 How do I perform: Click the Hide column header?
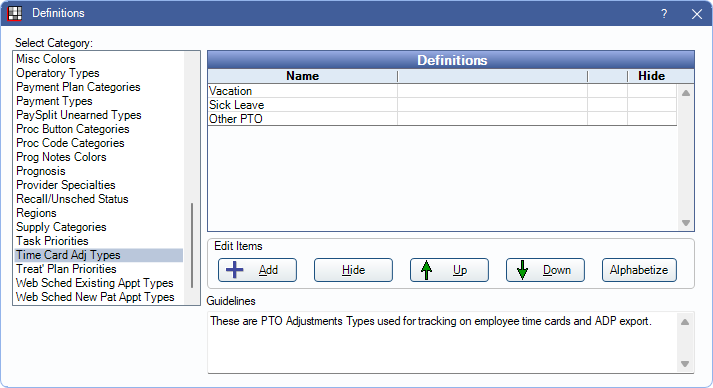pyautogui.click(x=652, y=76)
